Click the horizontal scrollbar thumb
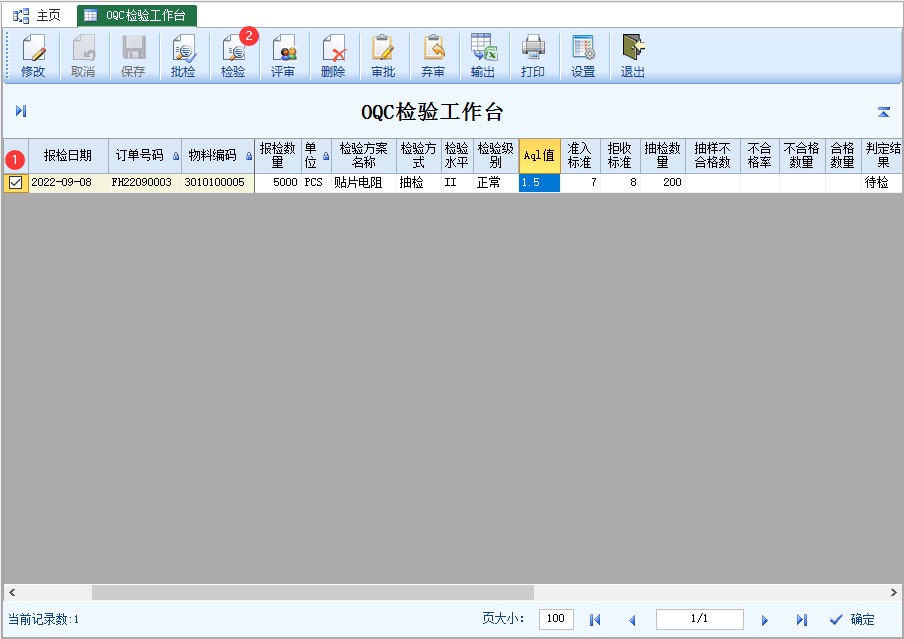The height and width of the screenshot is (639, 904). (312, 592)
